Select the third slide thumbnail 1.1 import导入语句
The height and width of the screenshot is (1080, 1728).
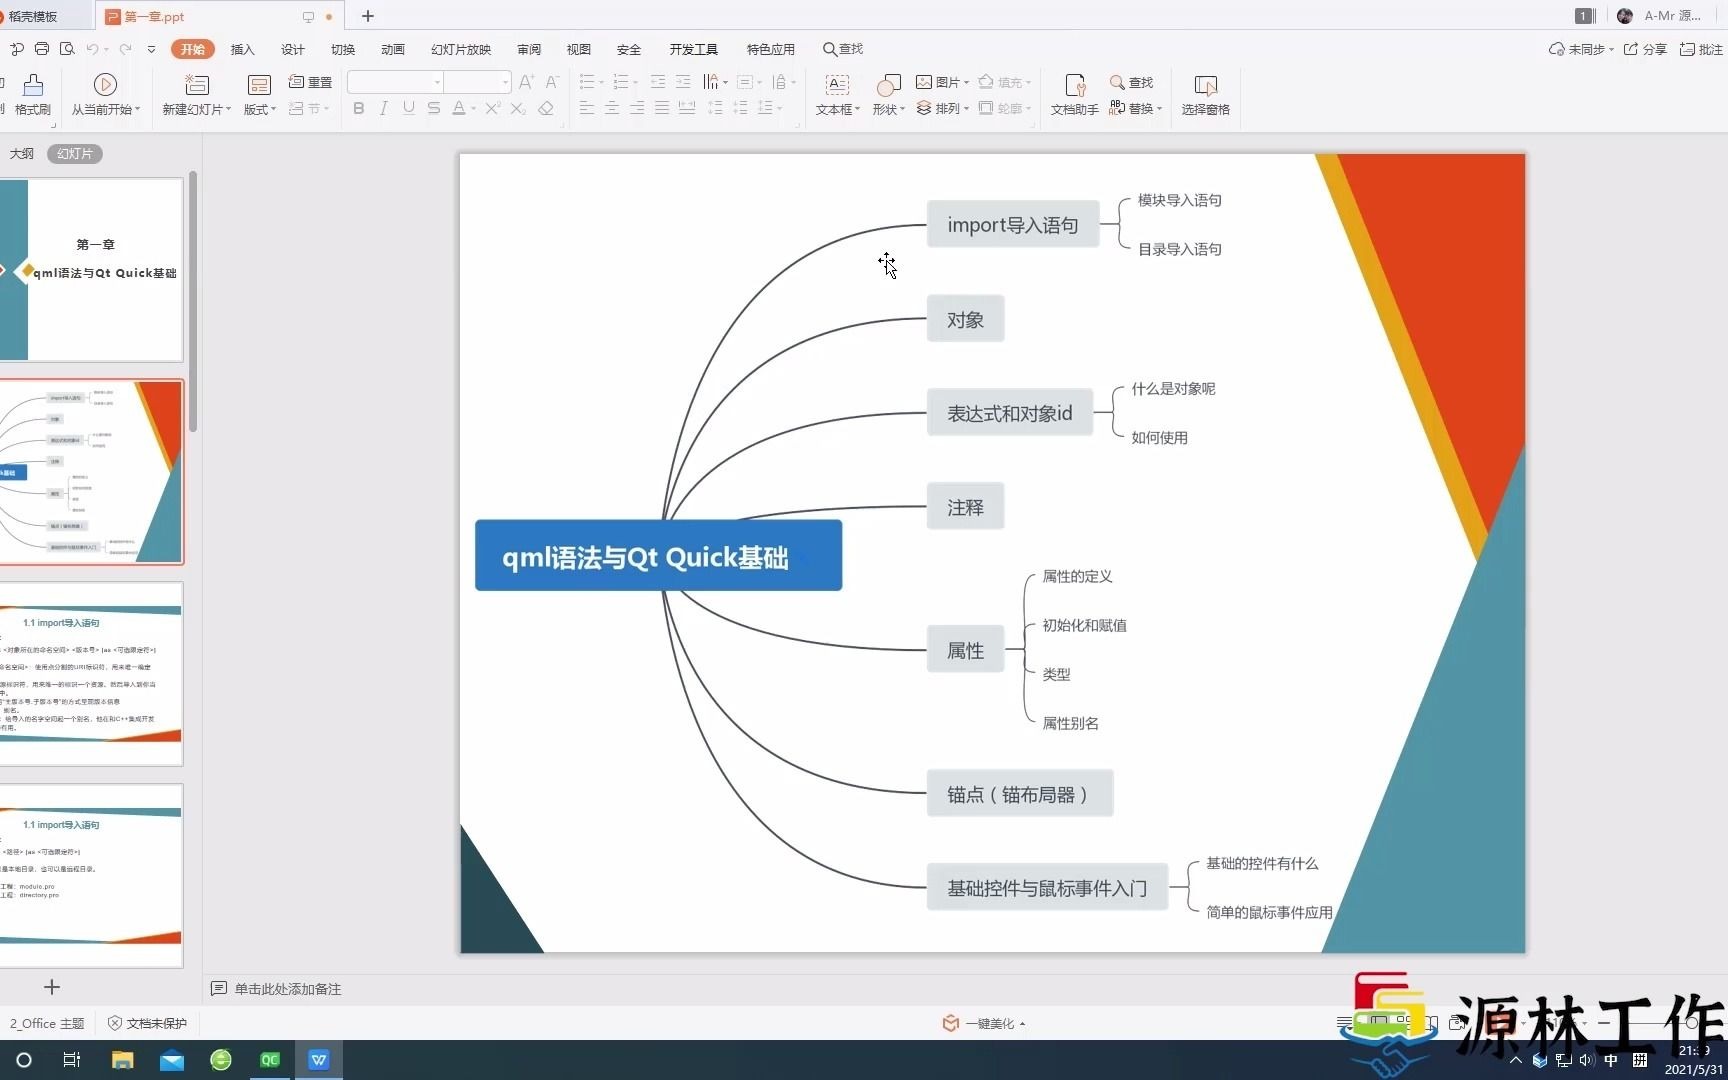pyautogui.click(x=91, y=674)
